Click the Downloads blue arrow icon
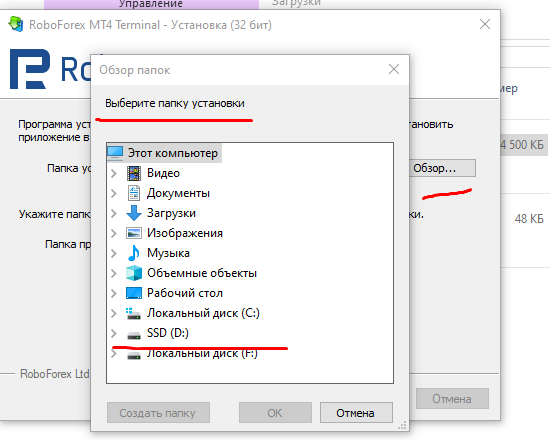 (134, 213)
